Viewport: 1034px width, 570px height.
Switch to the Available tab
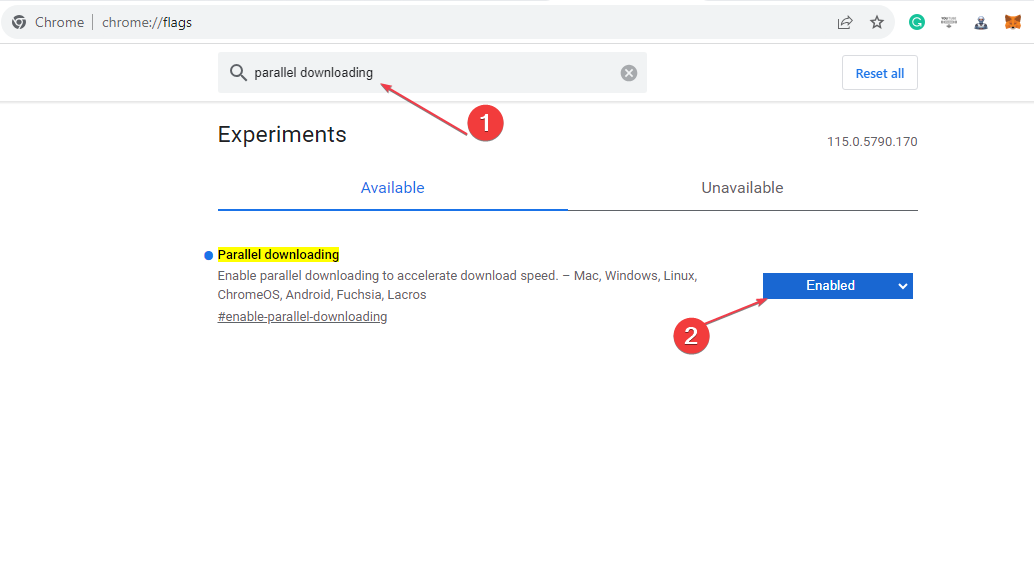coord(392,188)
